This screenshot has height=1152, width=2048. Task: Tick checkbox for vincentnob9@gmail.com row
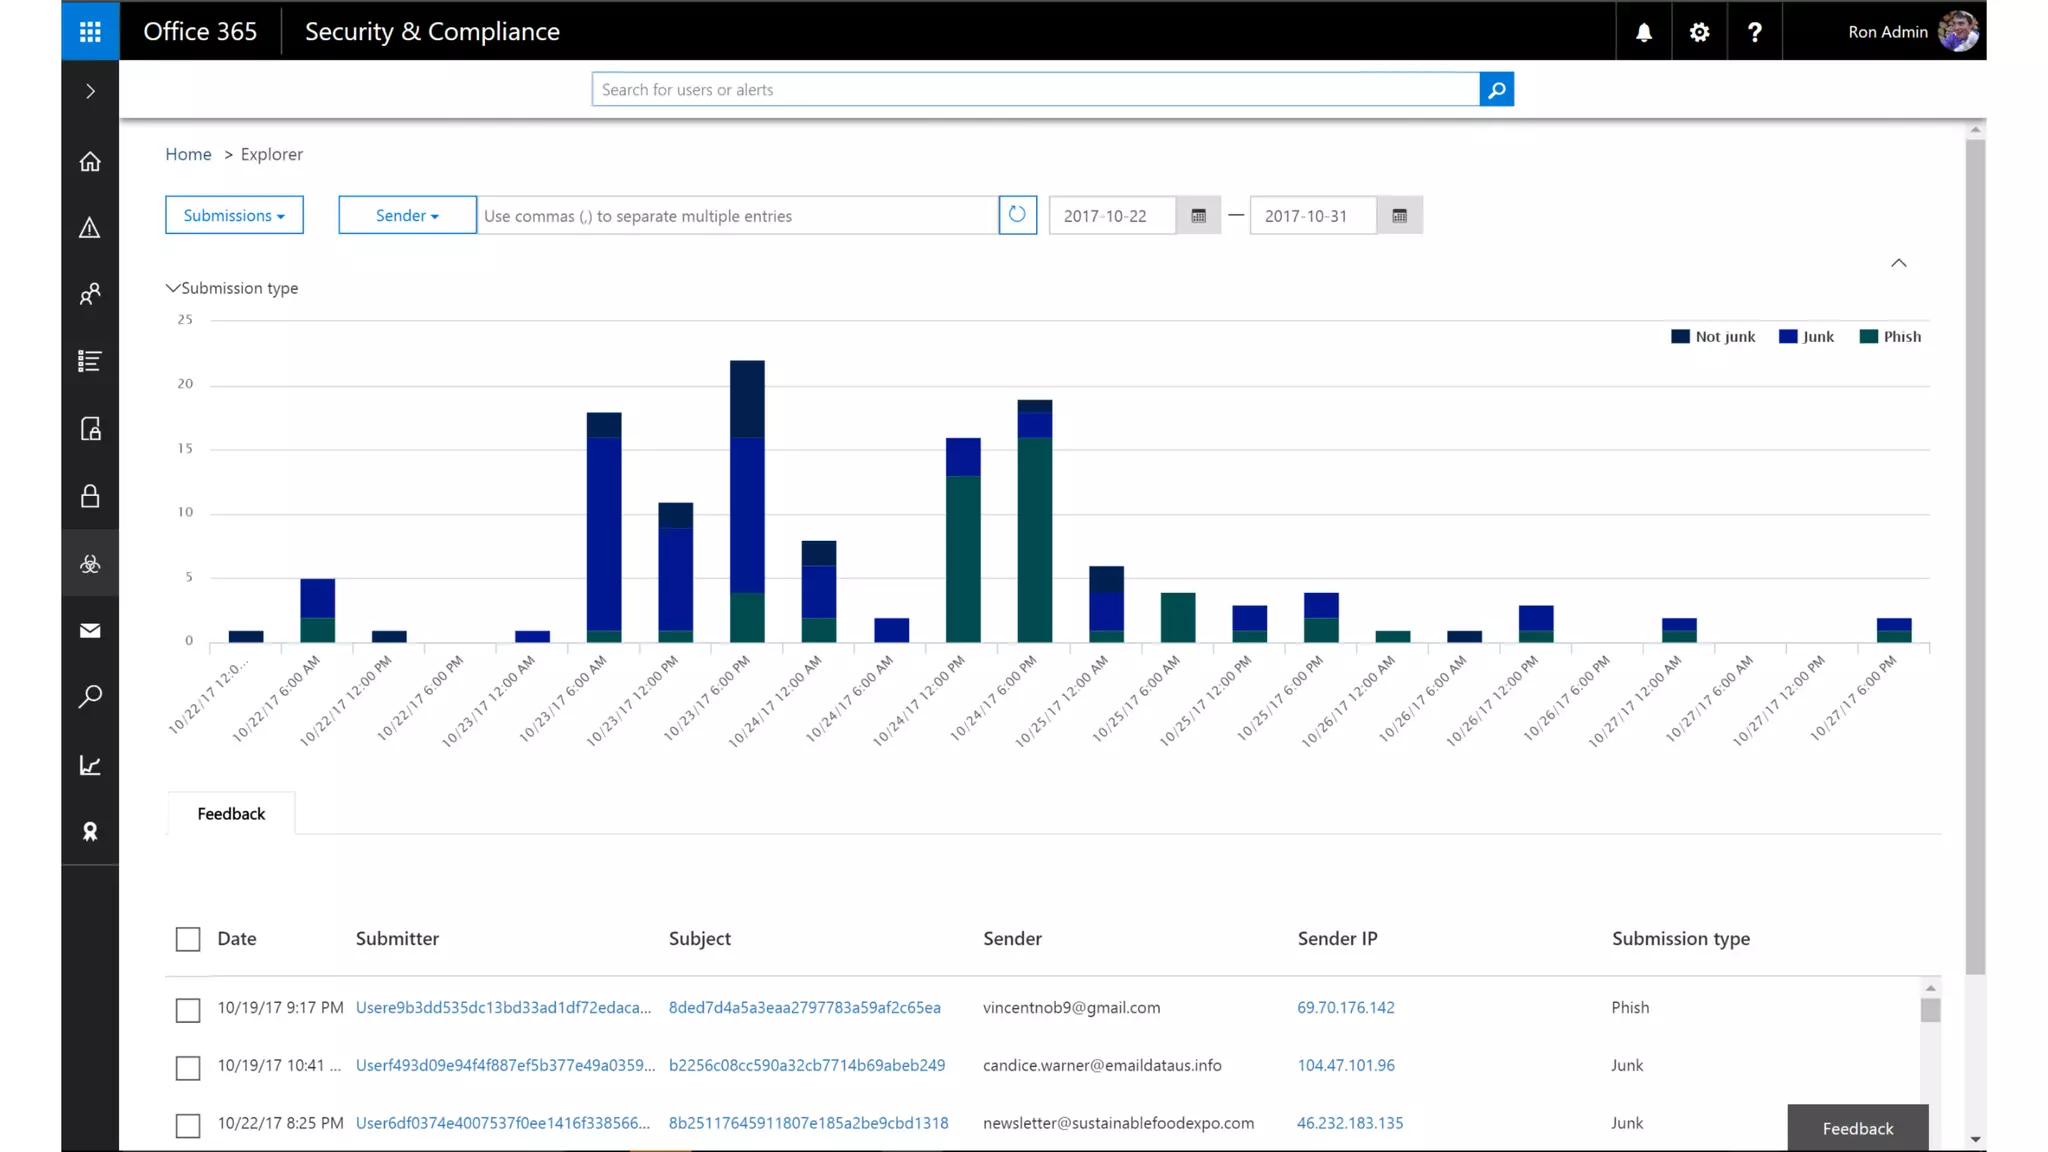click(188, 1010)
